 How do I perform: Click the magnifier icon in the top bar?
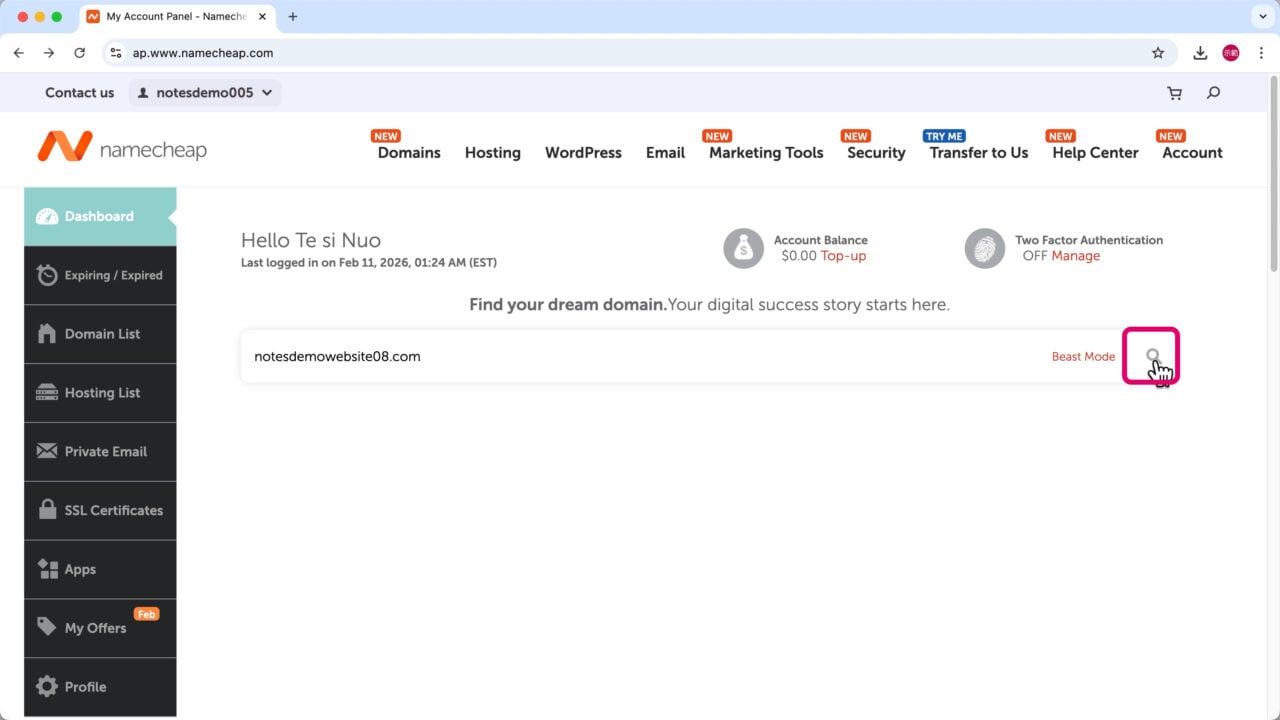point(1213,93)
